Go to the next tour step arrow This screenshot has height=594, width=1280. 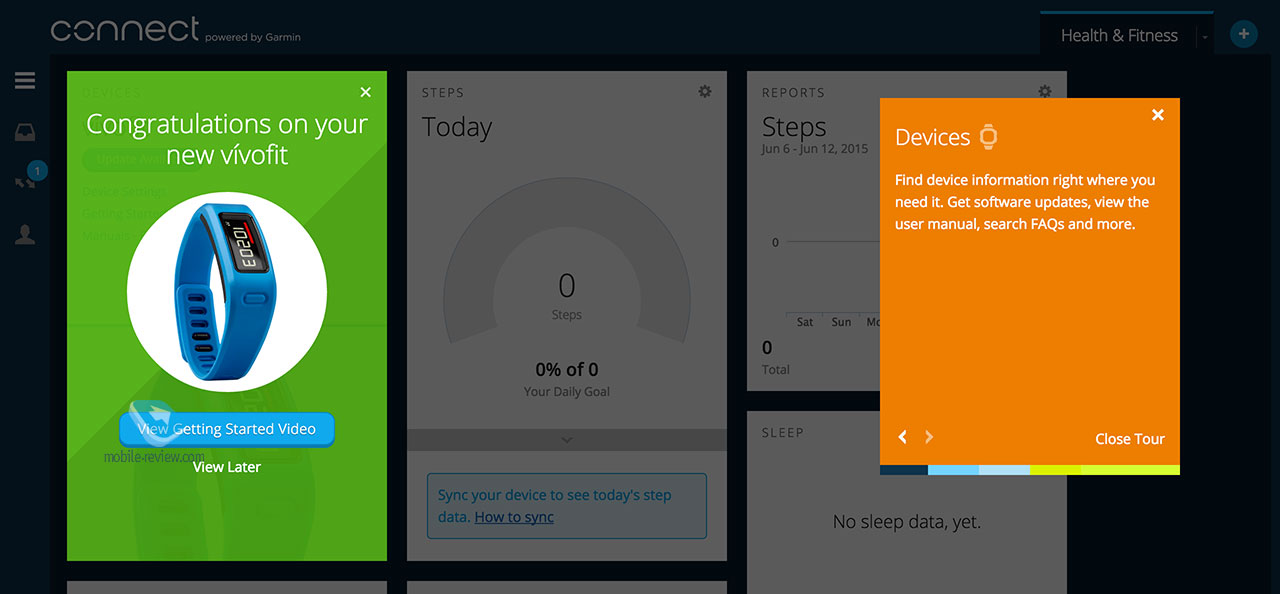coord(928,437)
